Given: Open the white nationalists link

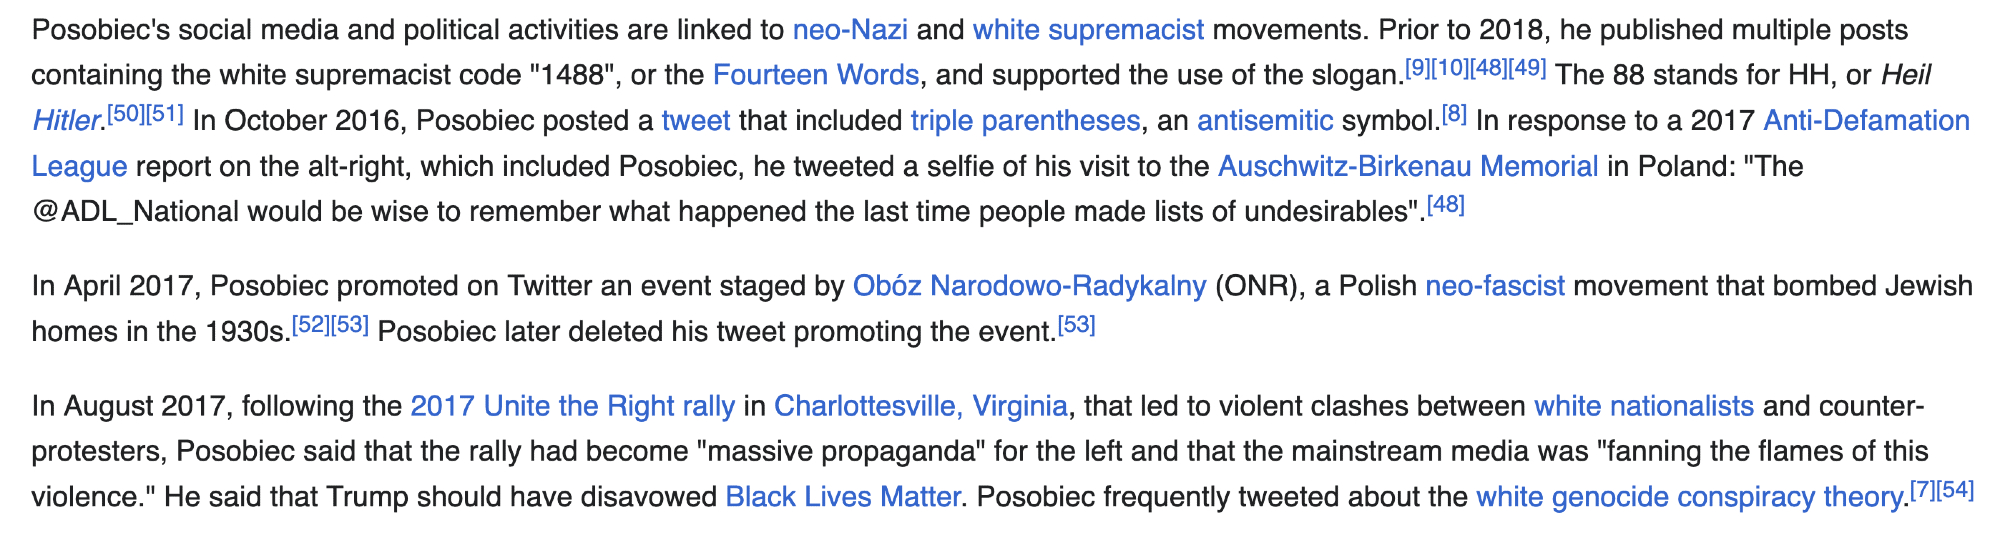Looking at the screenshot, I should click(x=1644, y=406).
